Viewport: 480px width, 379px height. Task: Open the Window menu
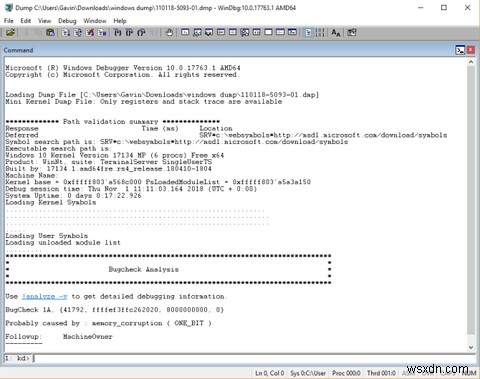pyautogui.click(x=95, y=21)
